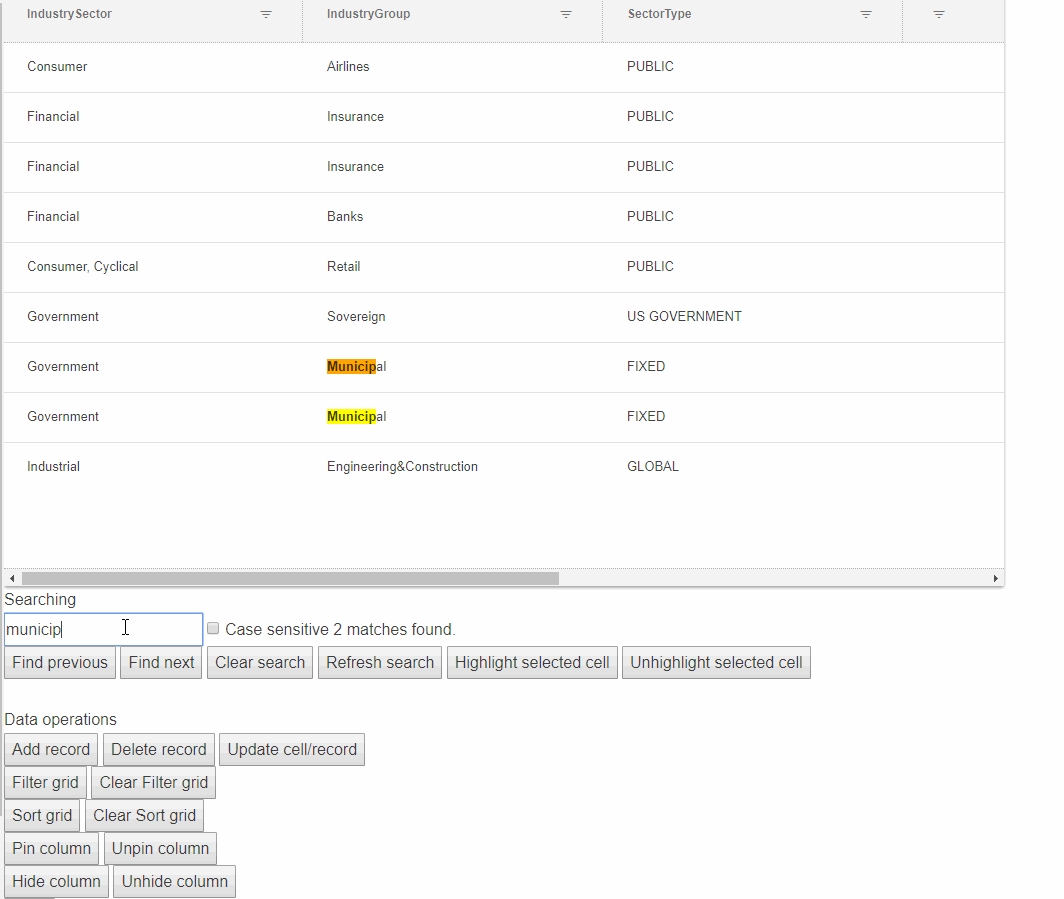Click Refresh search button
Screen dimensions: 1064x899
pyautogui.click(x=380, y=662)
